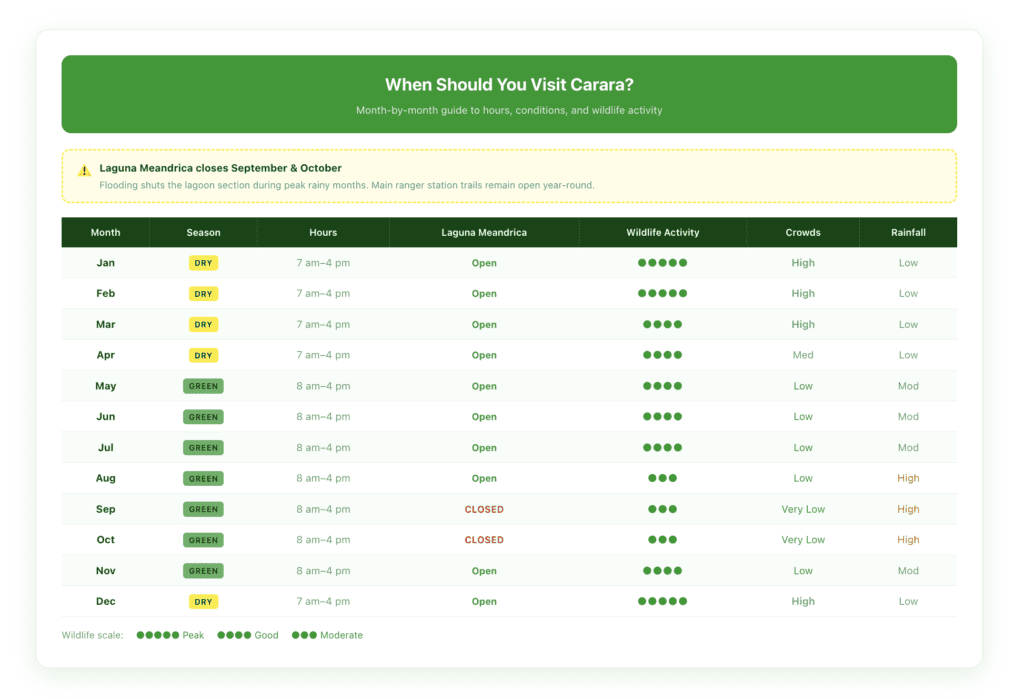This screenshot has height=699, width=1024.
Task: Toggle December's DRY season badge
Action: (203, 601)
